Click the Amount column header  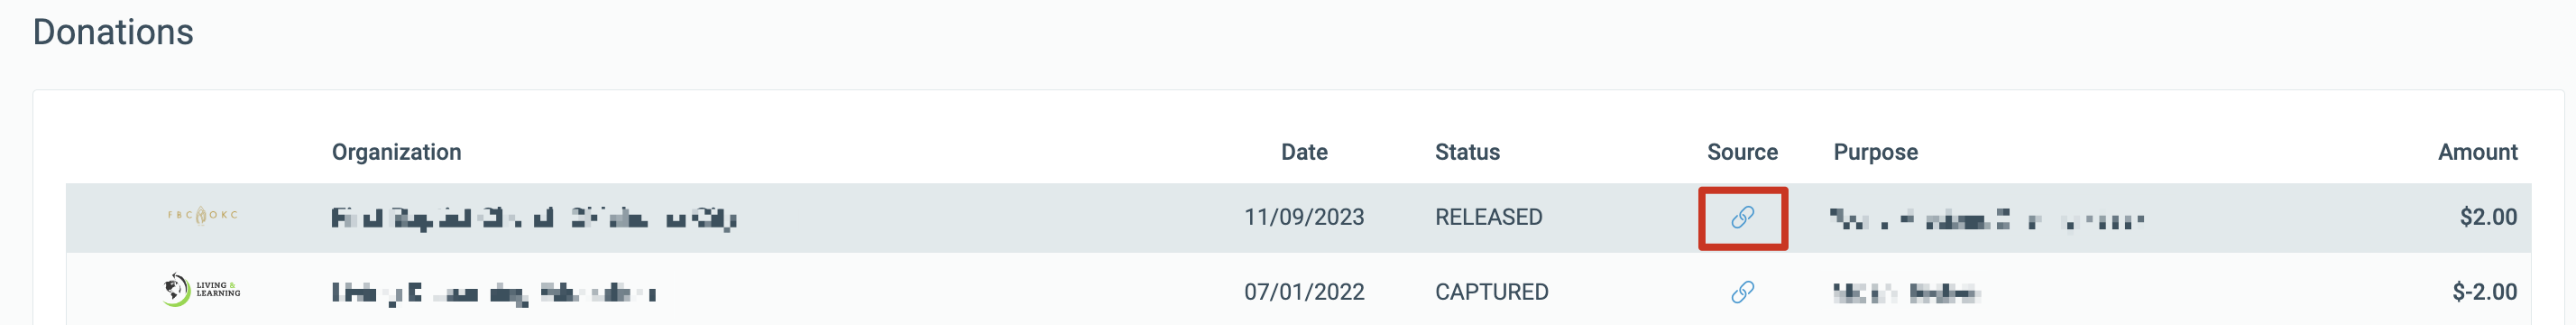tap(2477, 152)
